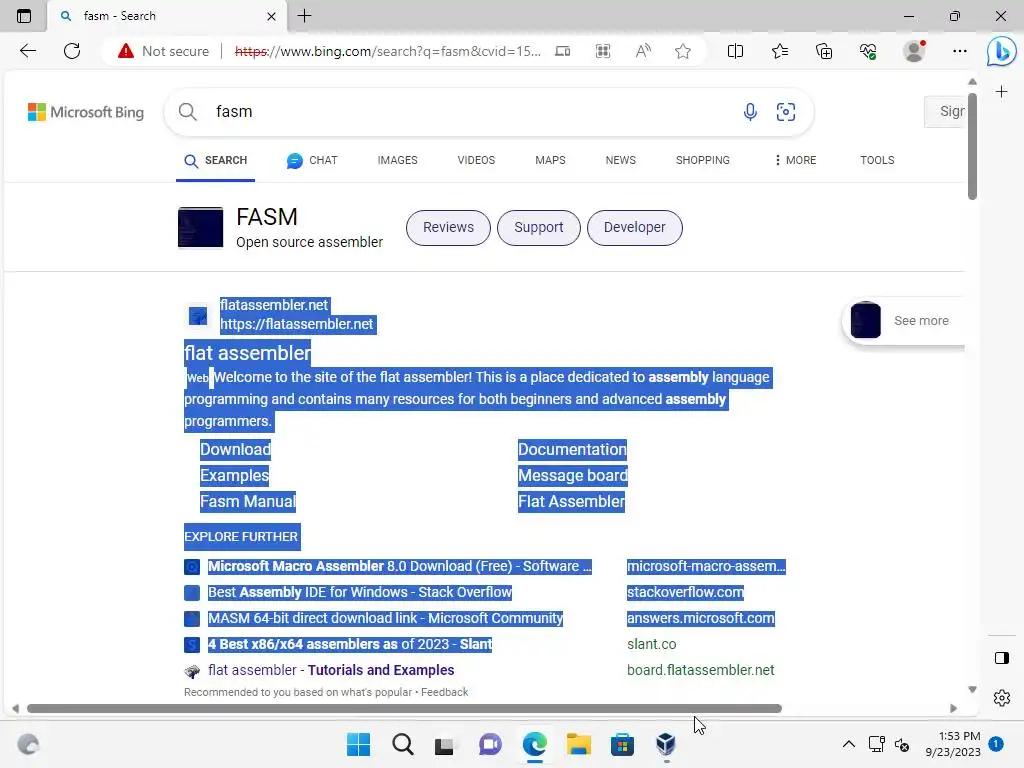Toggle the split screen icon
Image resolution: width=1024 pixels, height=768 pixels.
tap(735, 51)
